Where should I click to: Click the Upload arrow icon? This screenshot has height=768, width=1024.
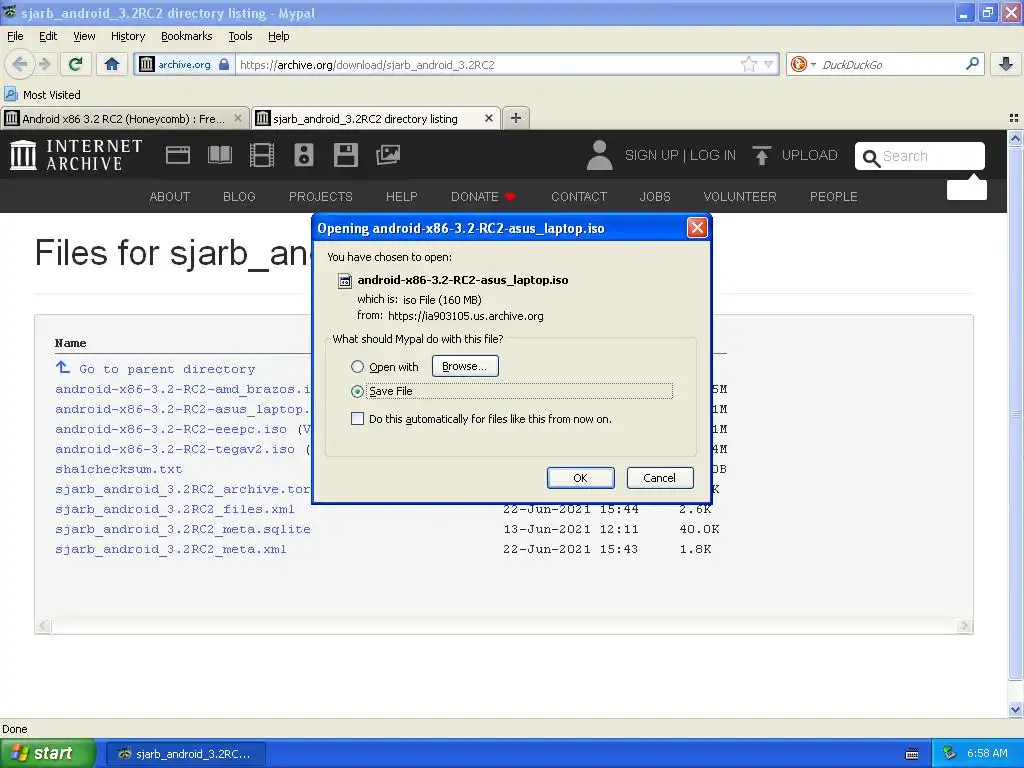[x=761, y=155]
